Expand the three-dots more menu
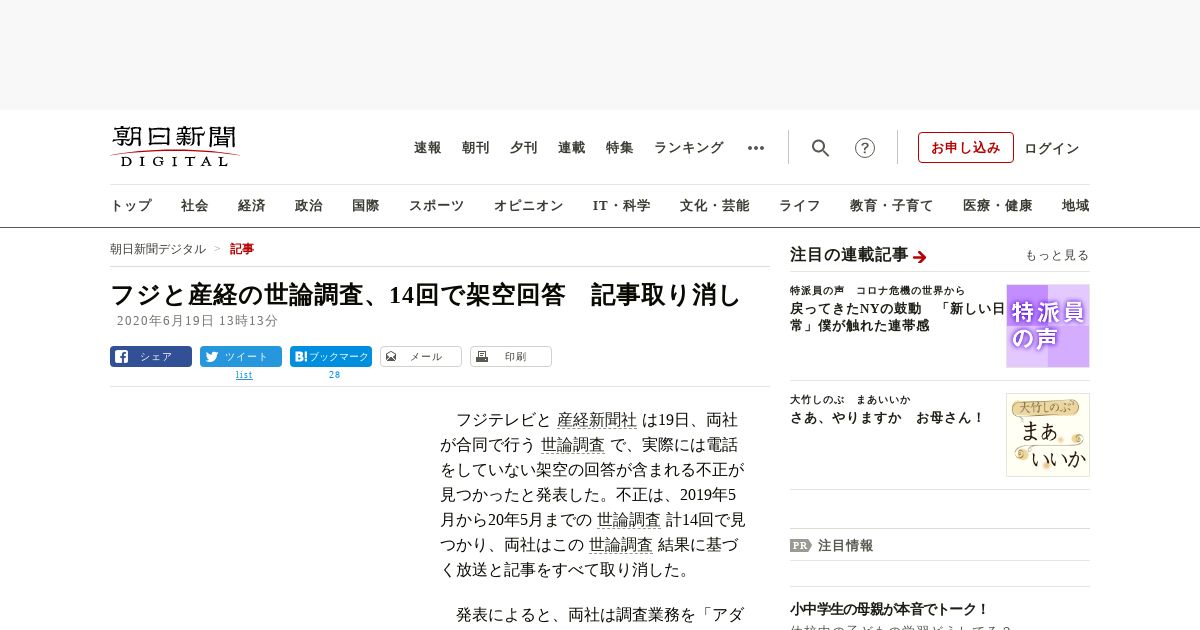Image resolution: width=1200 pixels, height=630 pixels. 756,148
